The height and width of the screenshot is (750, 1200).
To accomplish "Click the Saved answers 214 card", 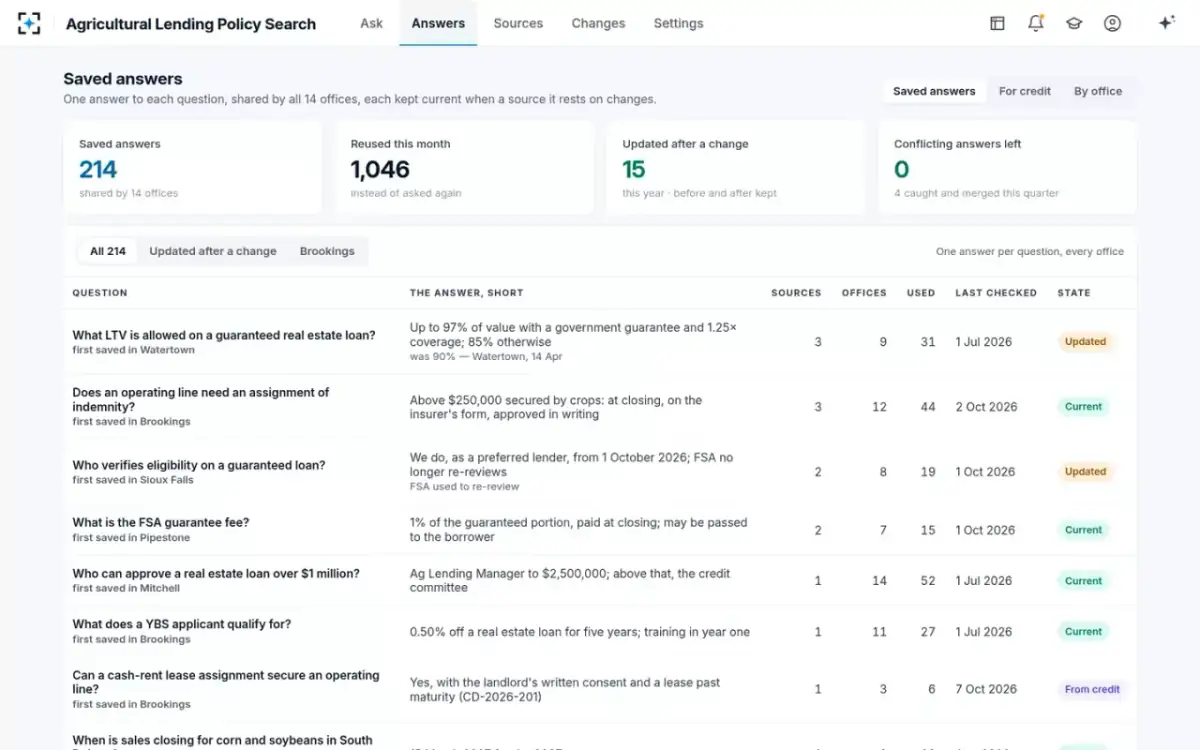I will click(193, 168).
